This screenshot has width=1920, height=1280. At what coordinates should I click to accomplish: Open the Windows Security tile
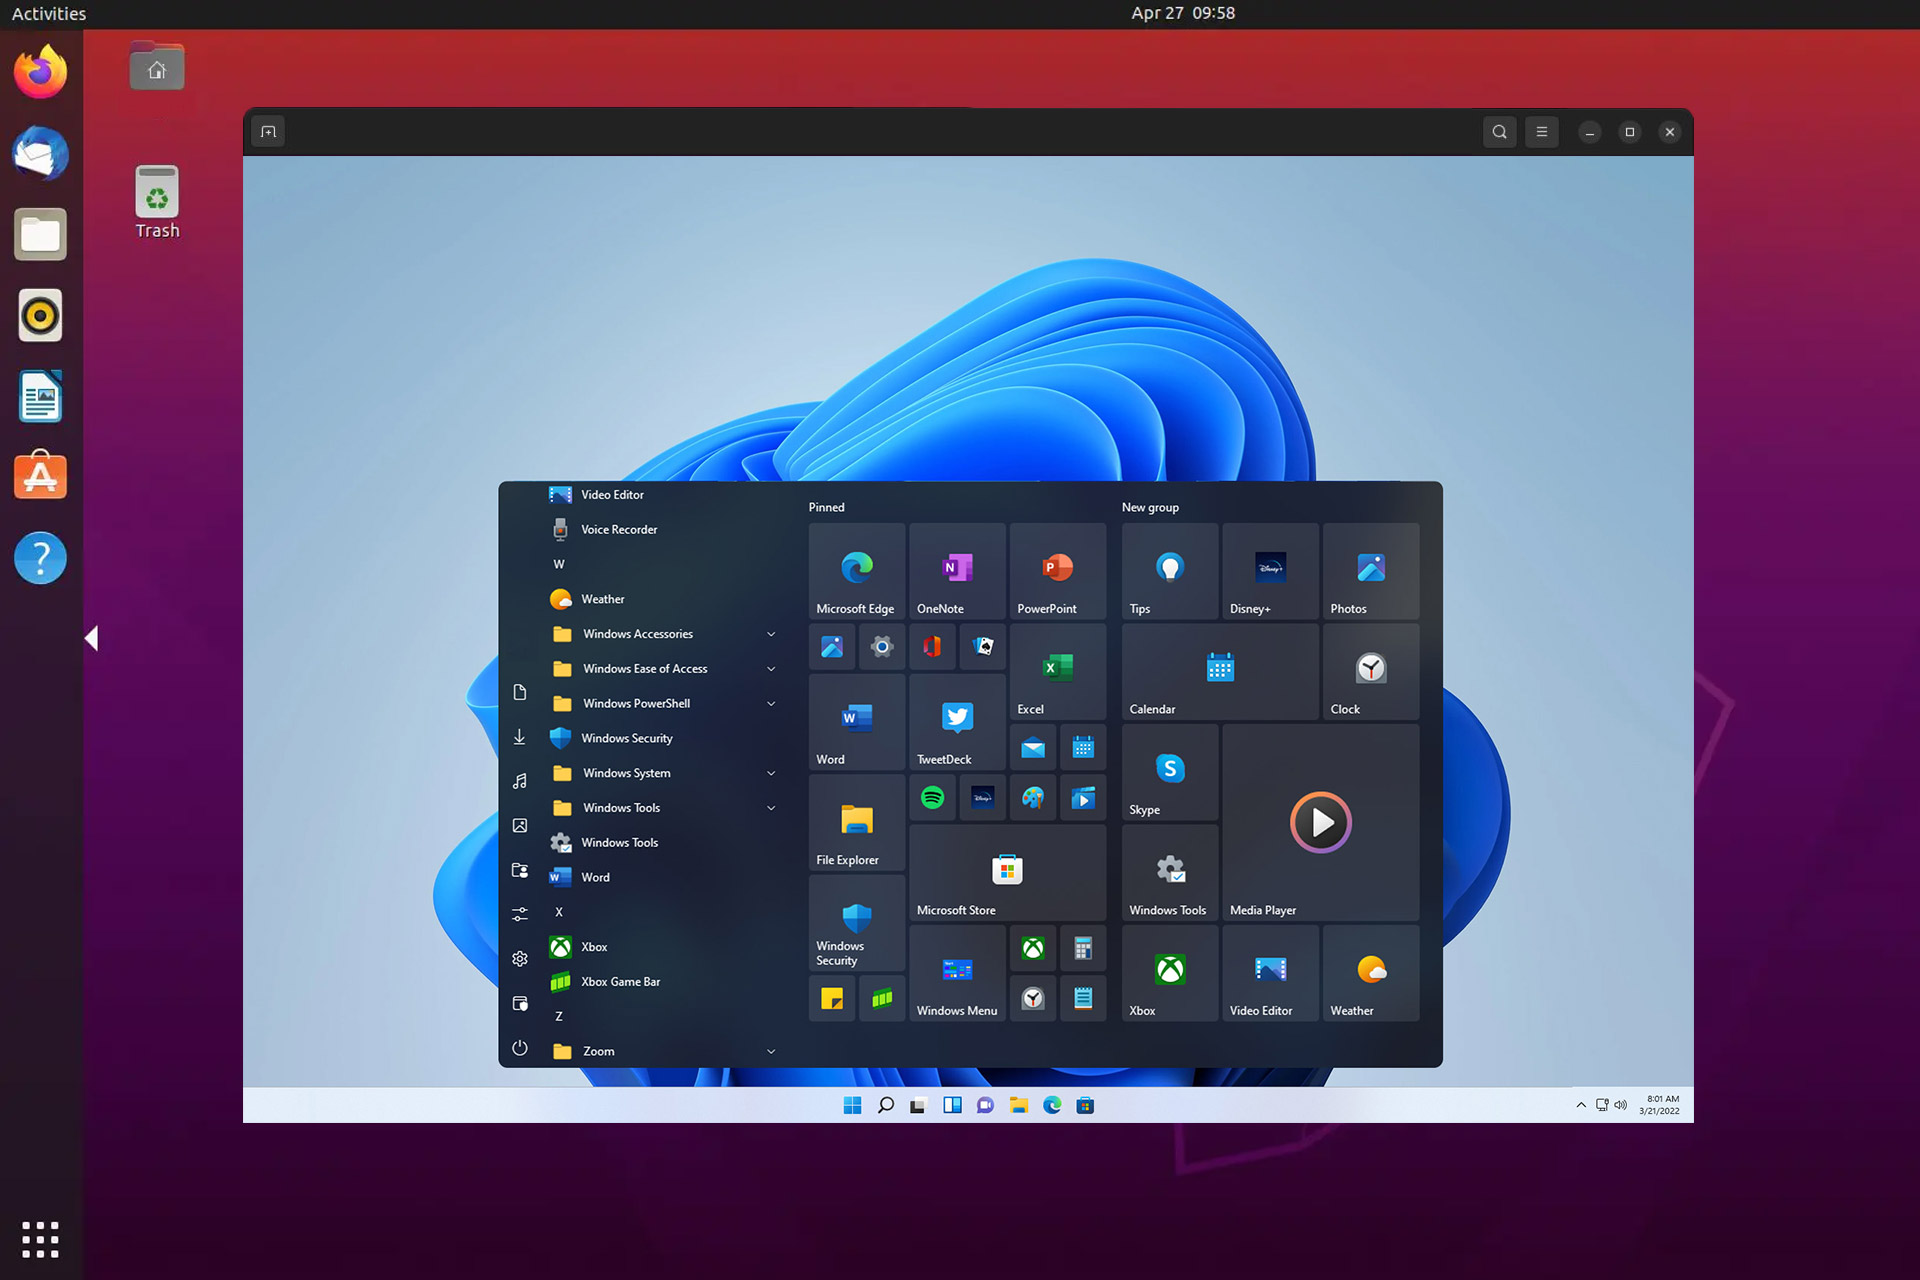coord(856,922)
